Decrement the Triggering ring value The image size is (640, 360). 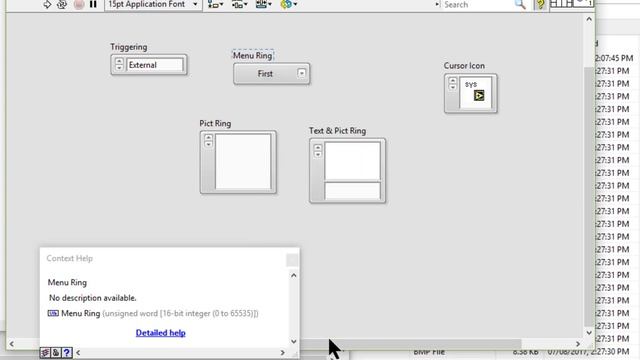119,67
